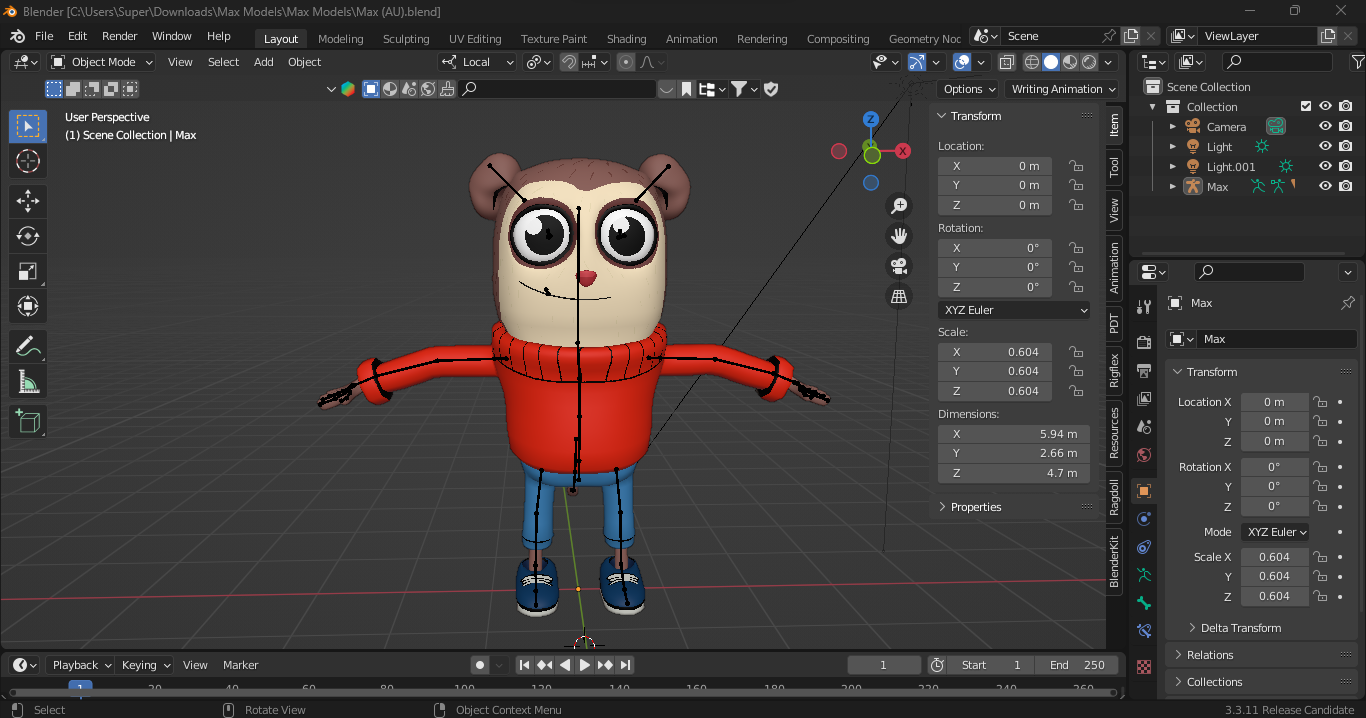Click the pan view hand icon

click(899, 236)
